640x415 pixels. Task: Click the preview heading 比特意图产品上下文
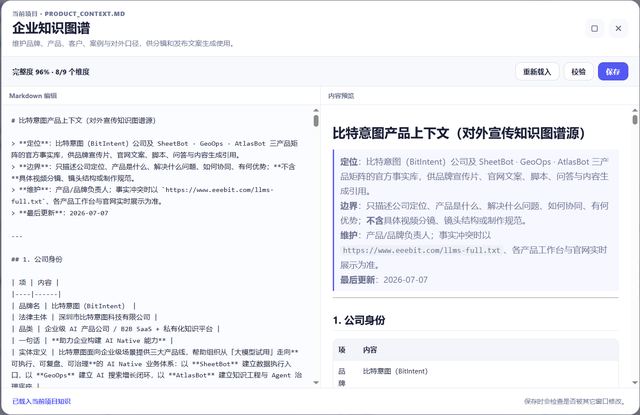(459, 133)
